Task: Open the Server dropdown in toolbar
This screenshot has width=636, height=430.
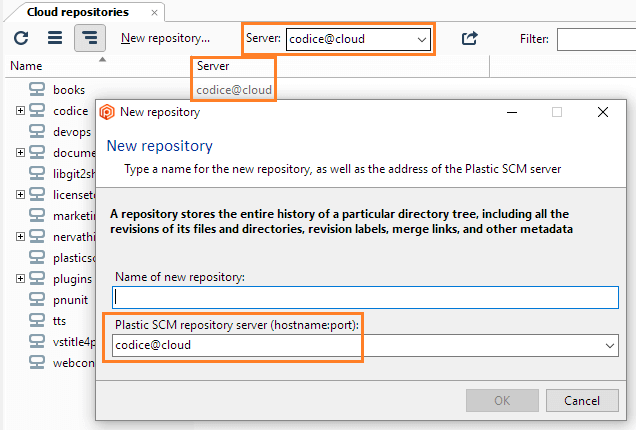Action: (x=422, y=39)
